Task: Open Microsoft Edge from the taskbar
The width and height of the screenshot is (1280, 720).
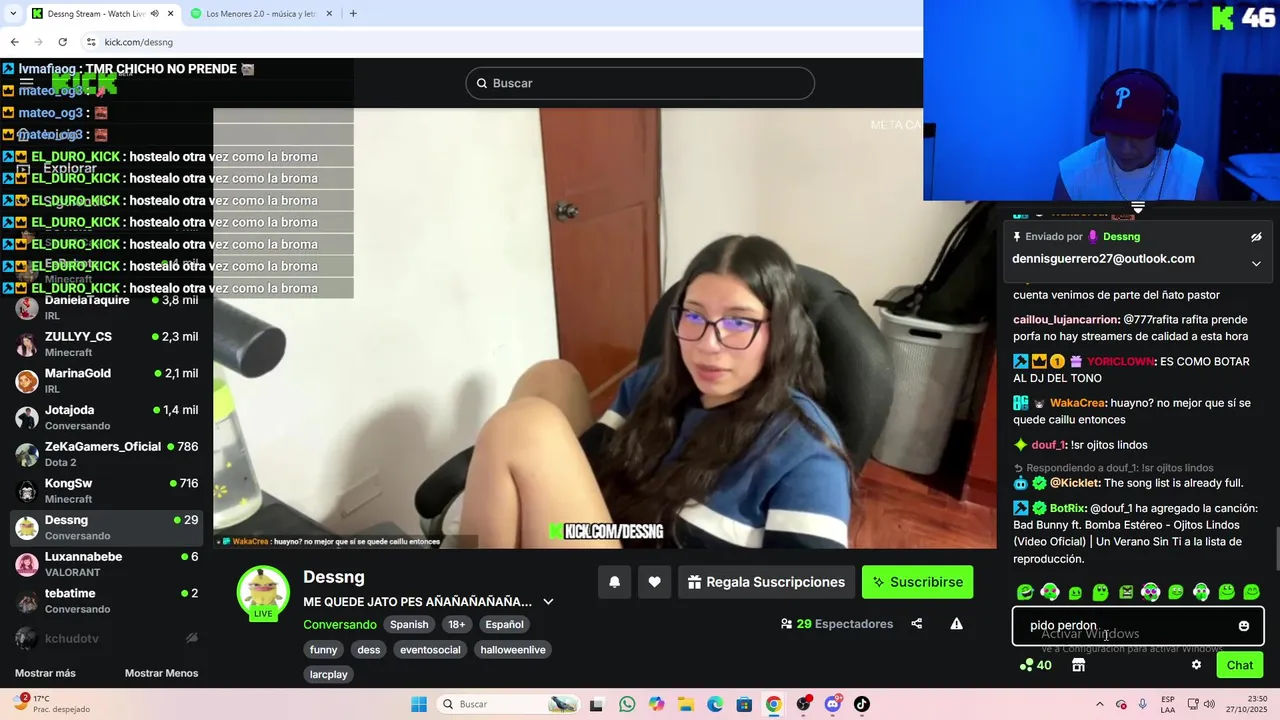Action: click(715, 704)
